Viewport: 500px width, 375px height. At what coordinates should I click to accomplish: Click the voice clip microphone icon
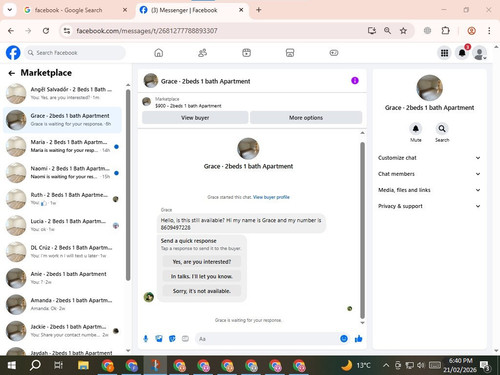[146, 339]
